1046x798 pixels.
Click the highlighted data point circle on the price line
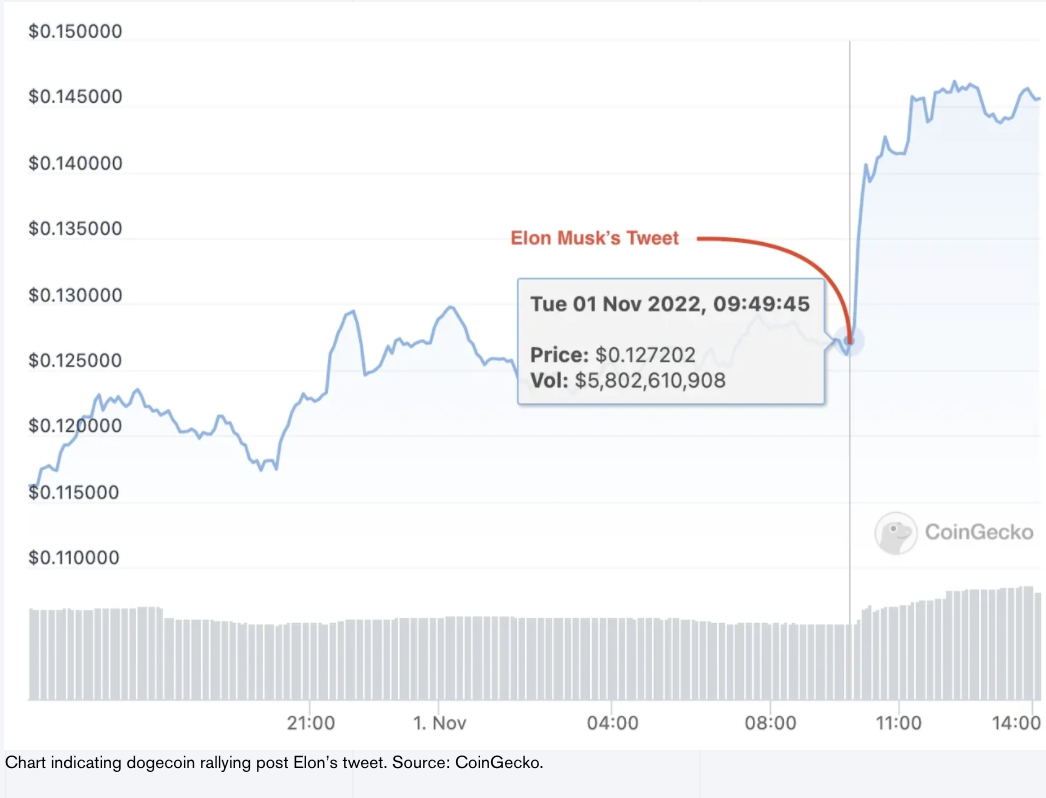[x=850, y=341]
